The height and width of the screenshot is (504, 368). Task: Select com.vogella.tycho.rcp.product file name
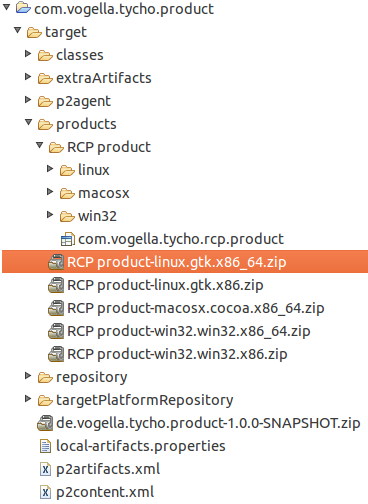click(x=181, y=240)
